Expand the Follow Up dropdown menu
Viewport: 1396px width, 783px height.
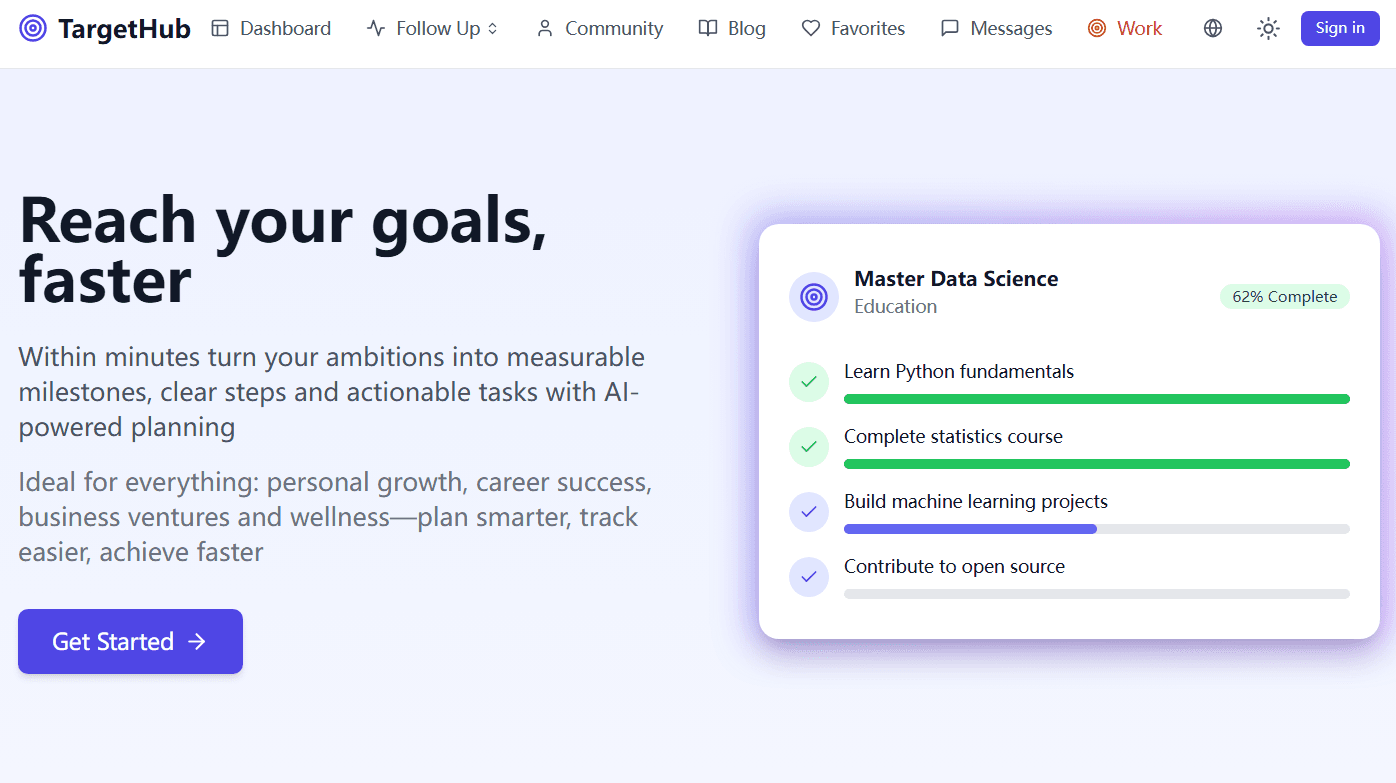click(x=432, y=29)
